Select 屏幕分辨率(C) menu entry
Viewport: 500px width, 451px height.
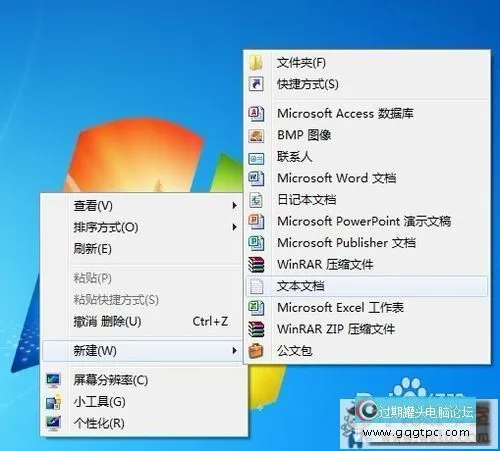[x=145, y=380]
